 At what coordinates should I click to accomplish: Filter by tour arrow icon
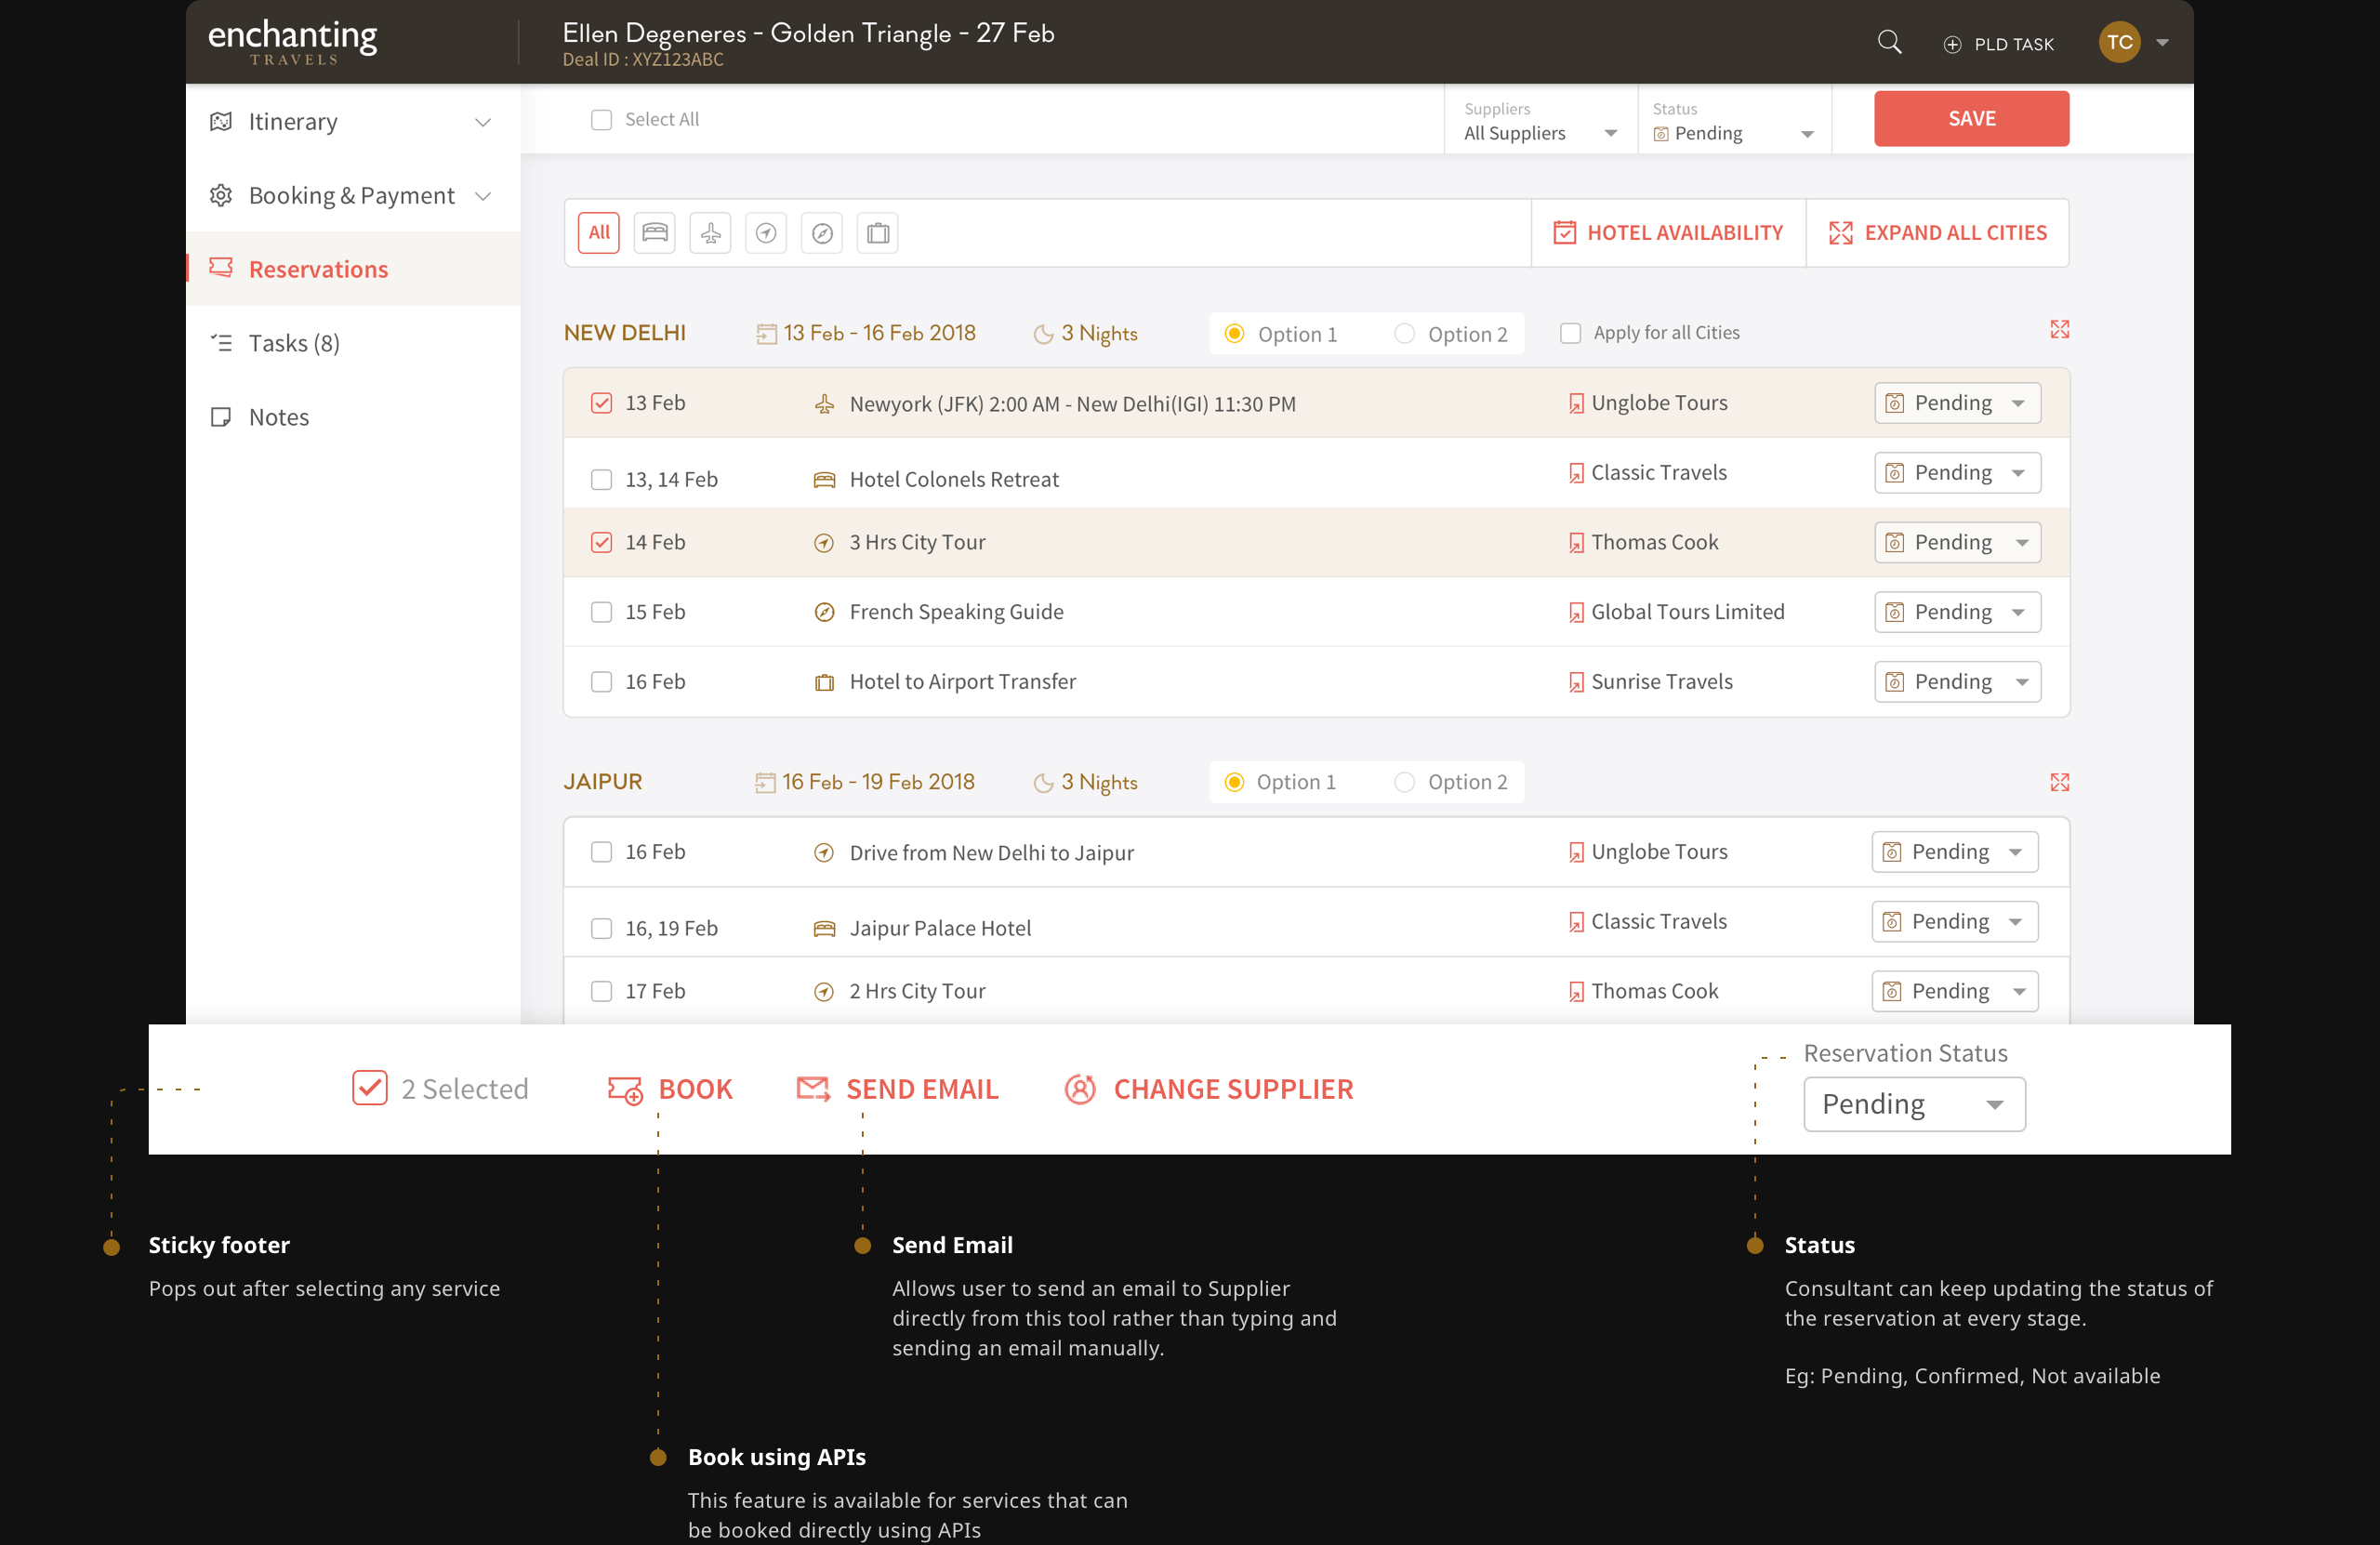[766, 233]
